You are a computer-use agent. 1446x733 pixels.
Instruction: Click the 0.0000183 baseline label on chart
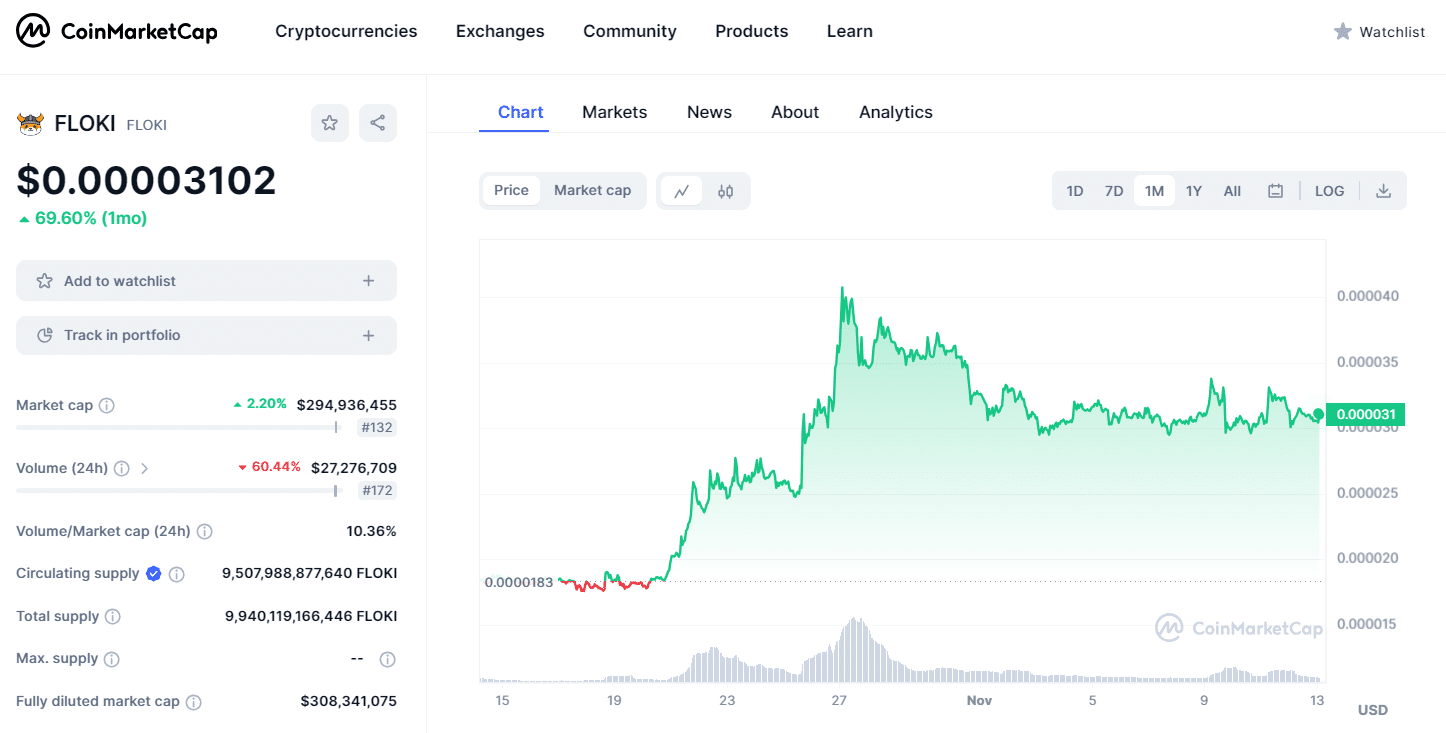tap(519, 582)
